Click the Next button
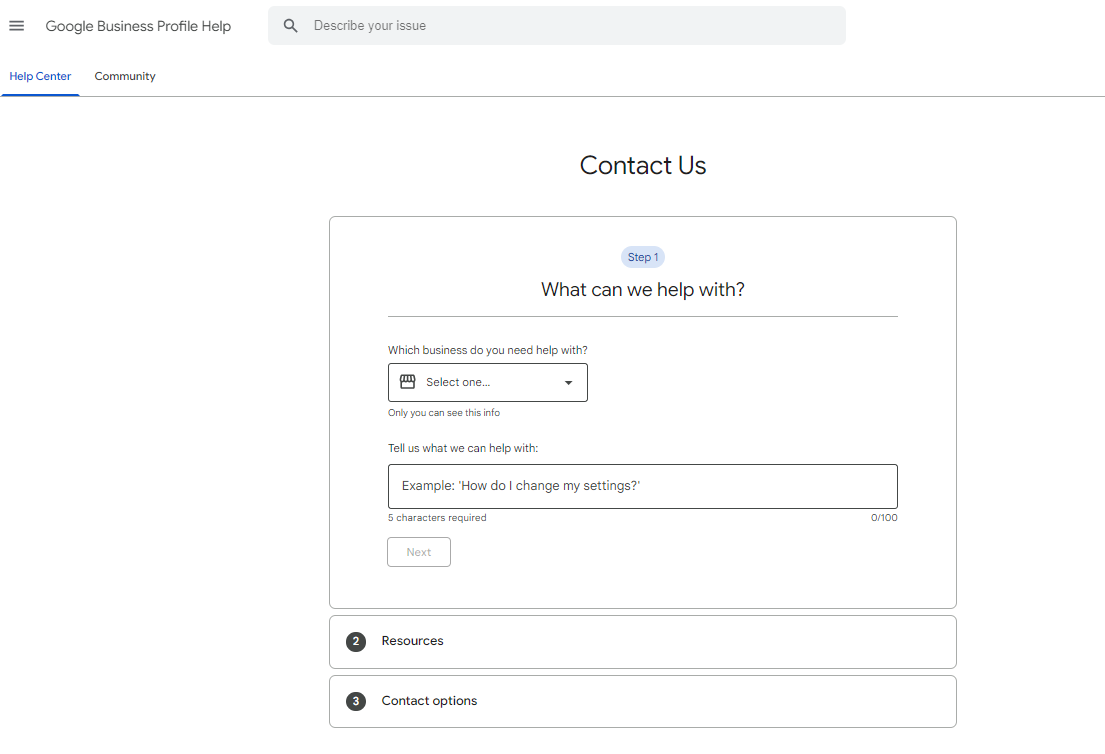The width and height of the screenshot is (1105, 754). click(x=418, y=551)
